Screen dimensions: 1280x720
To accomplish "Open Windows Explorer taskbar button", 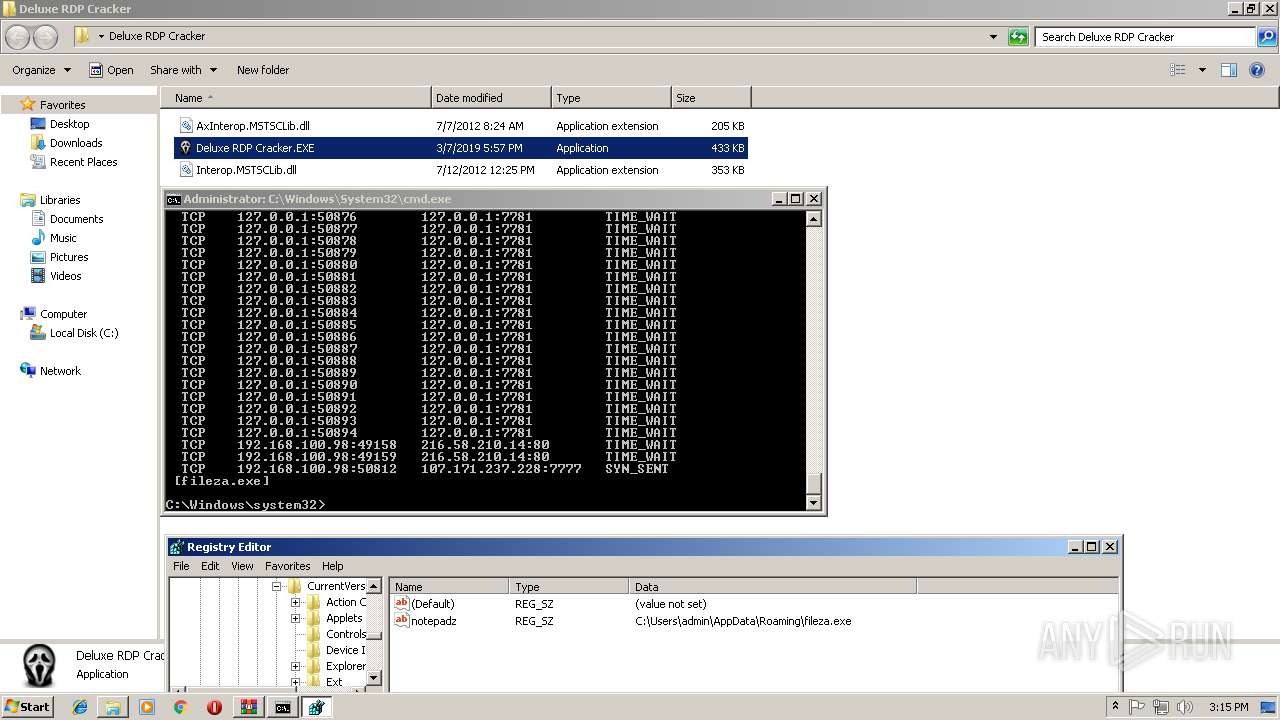I will [x=113, y=707].
